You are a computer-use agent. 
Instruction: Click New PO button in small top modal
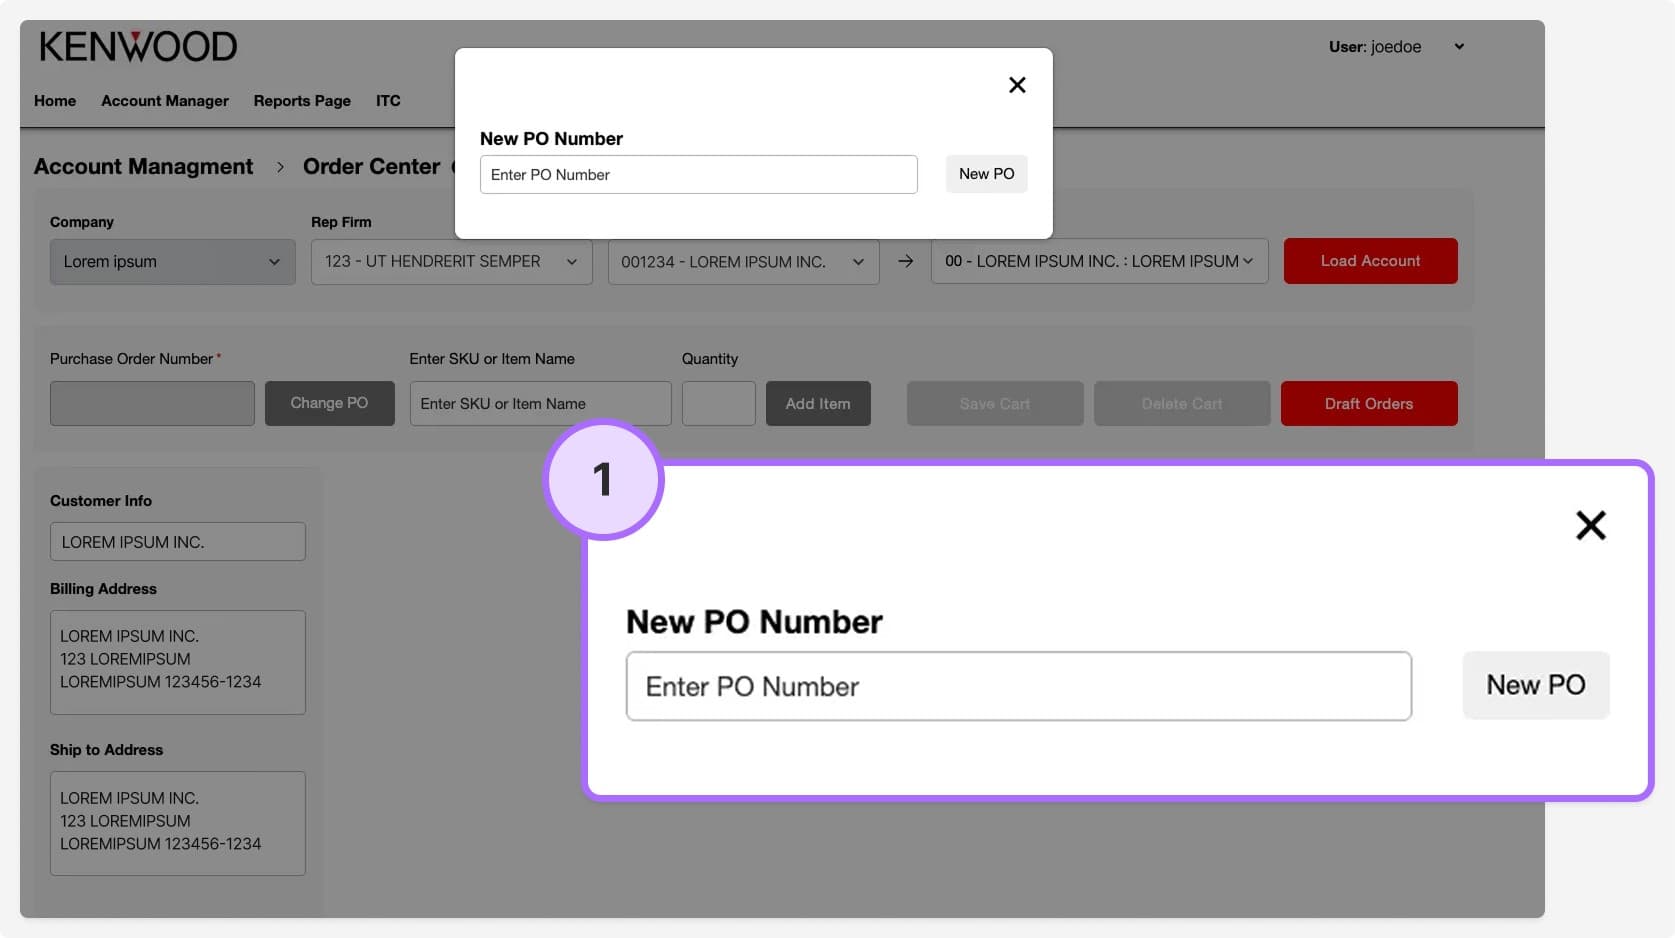(x=987, y=174)
